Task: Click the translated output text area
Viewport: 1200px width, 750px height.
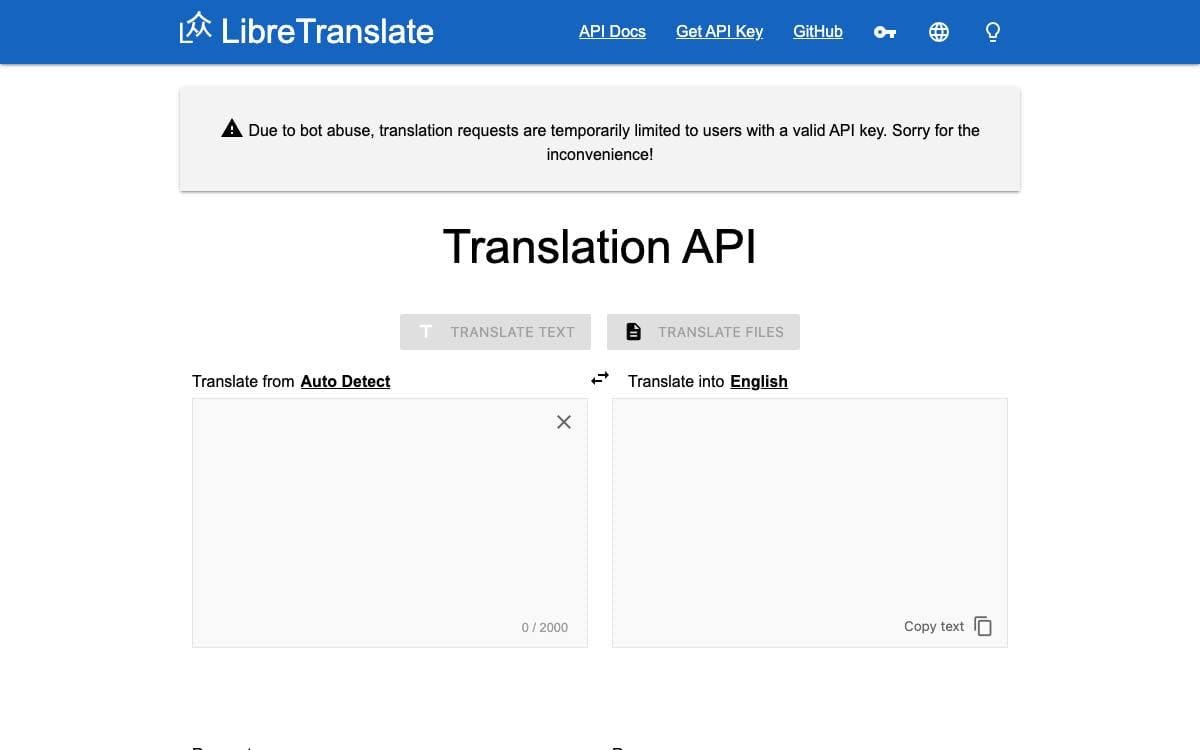Action: (810, 523)
